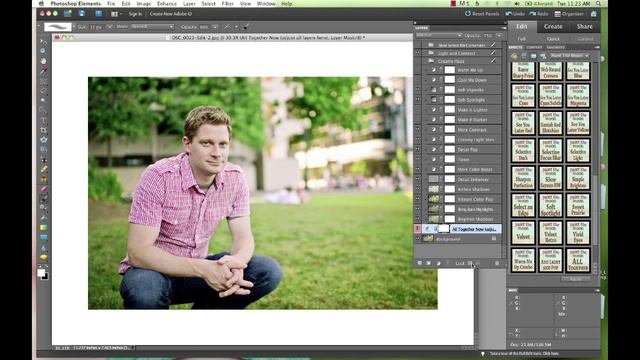640x360 pixels.
Task: Open the Layer menu
Action: (189, 4)
